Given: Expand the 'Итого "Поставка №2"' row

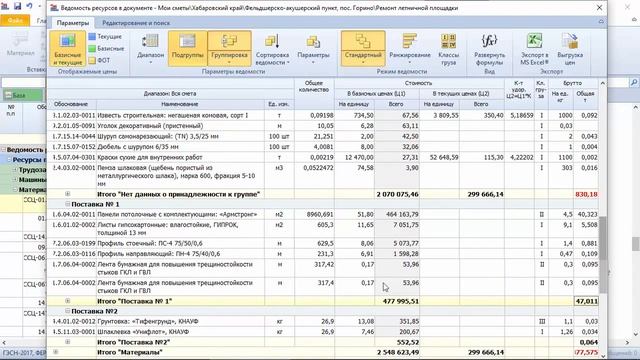Looking at the screenshot, I should coord(68,342).
